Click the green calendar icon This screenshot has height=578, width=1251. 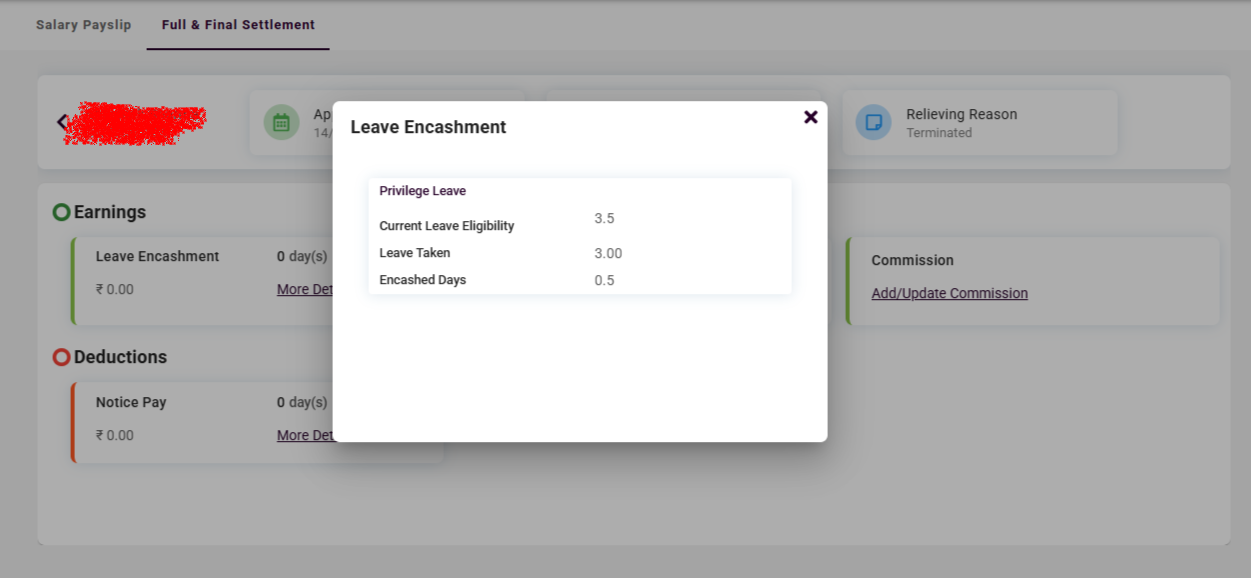click(281, 123)
